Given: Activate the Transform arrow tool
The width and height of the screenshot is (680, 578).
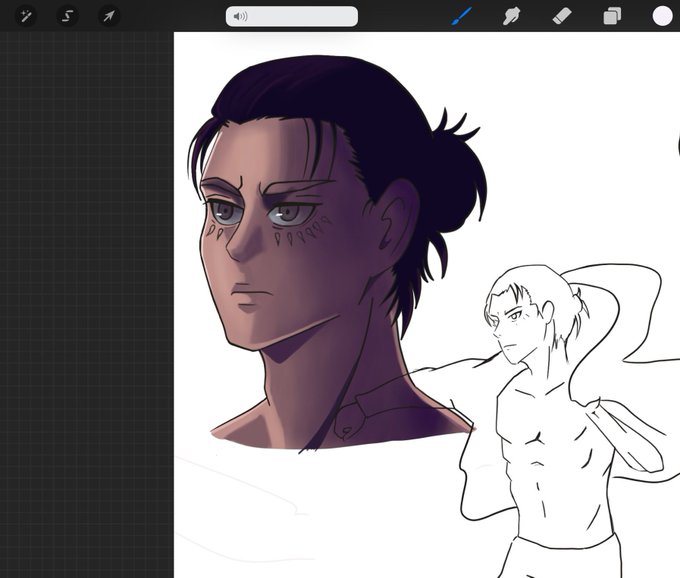Looking at the screenshot, I should tap(109, 16).
